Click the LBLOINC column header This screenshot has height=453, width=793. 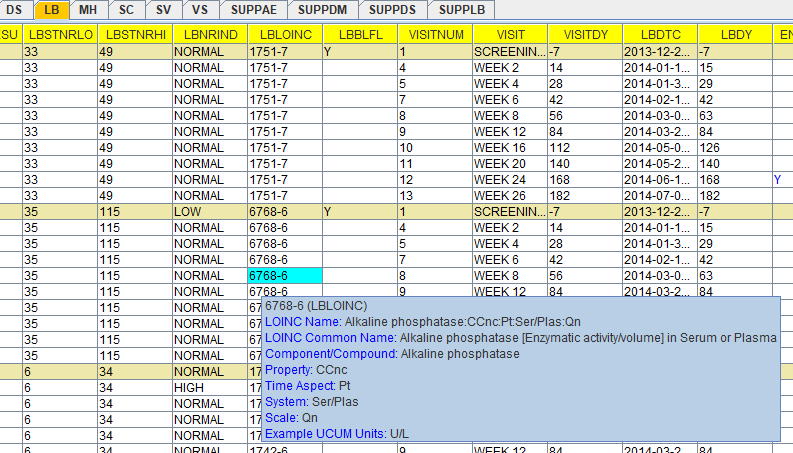point(283,35)
